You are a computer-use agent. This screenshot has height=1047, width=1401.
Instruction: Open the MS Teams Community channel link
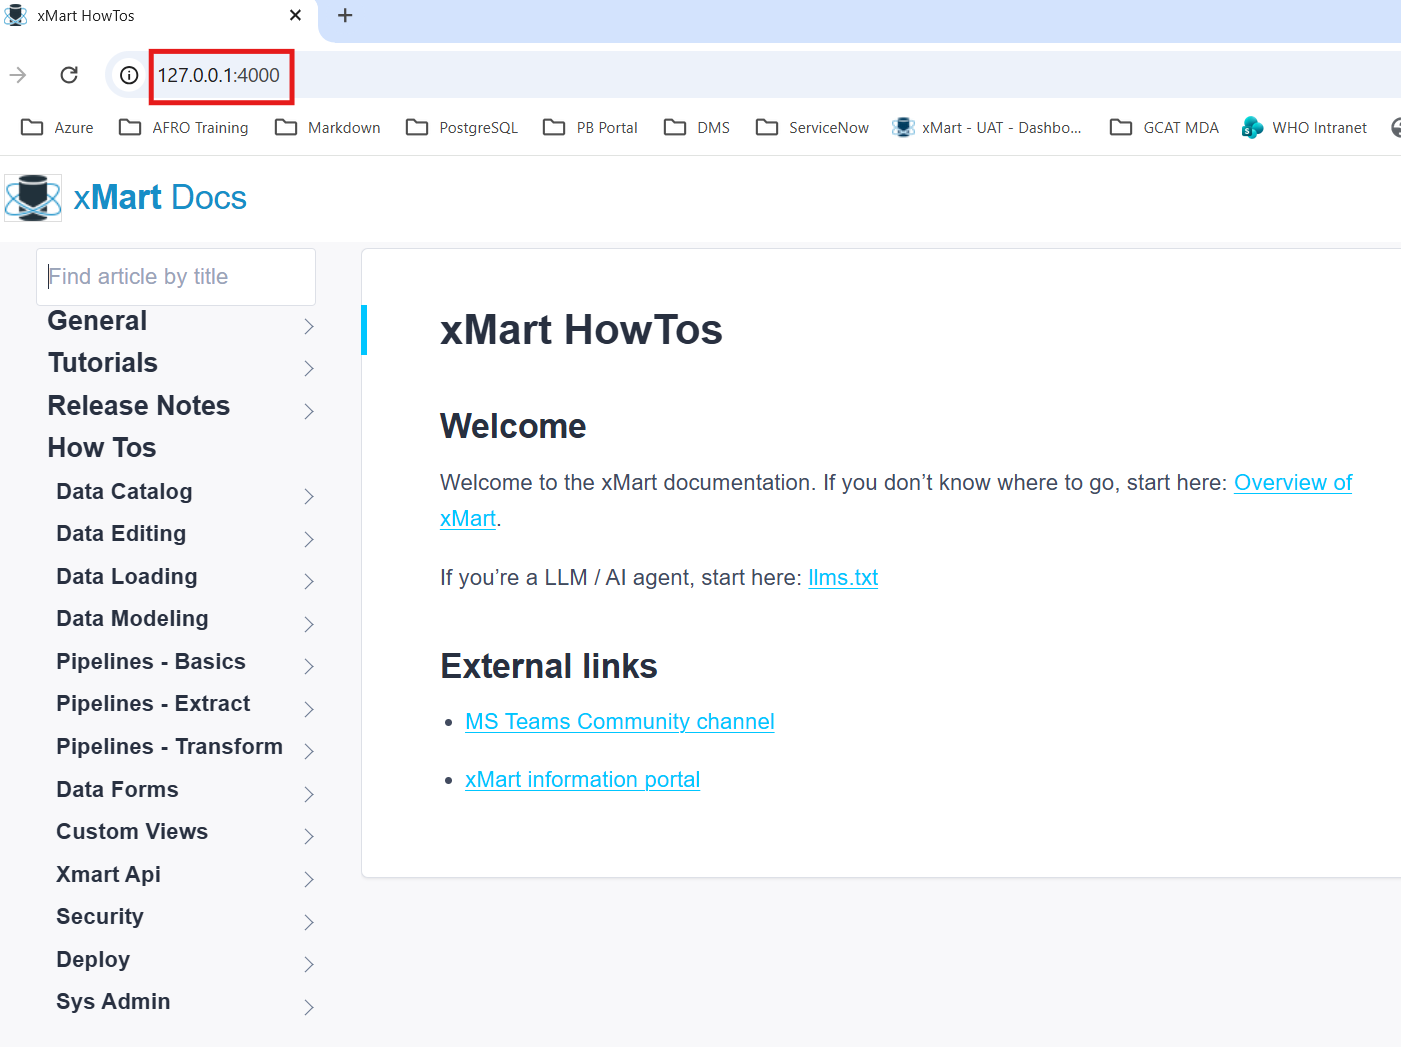coord(619,722)
